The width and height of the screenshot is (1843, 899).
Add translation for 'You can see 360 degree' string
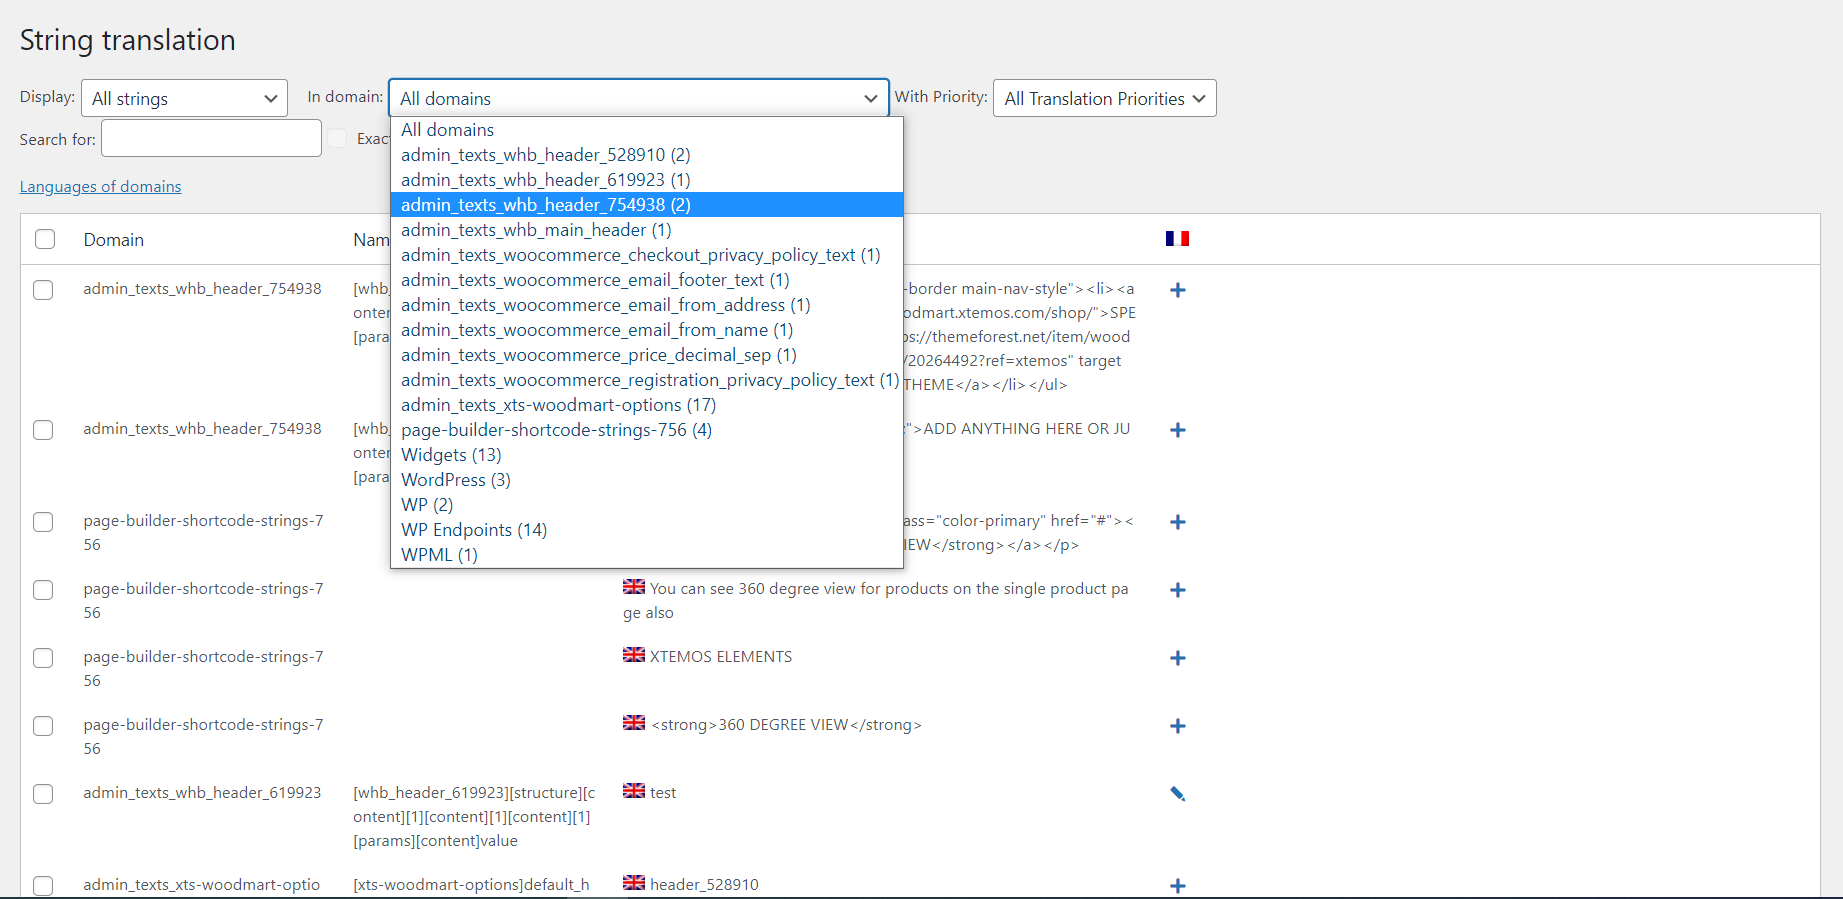[x=1177, y=590]
